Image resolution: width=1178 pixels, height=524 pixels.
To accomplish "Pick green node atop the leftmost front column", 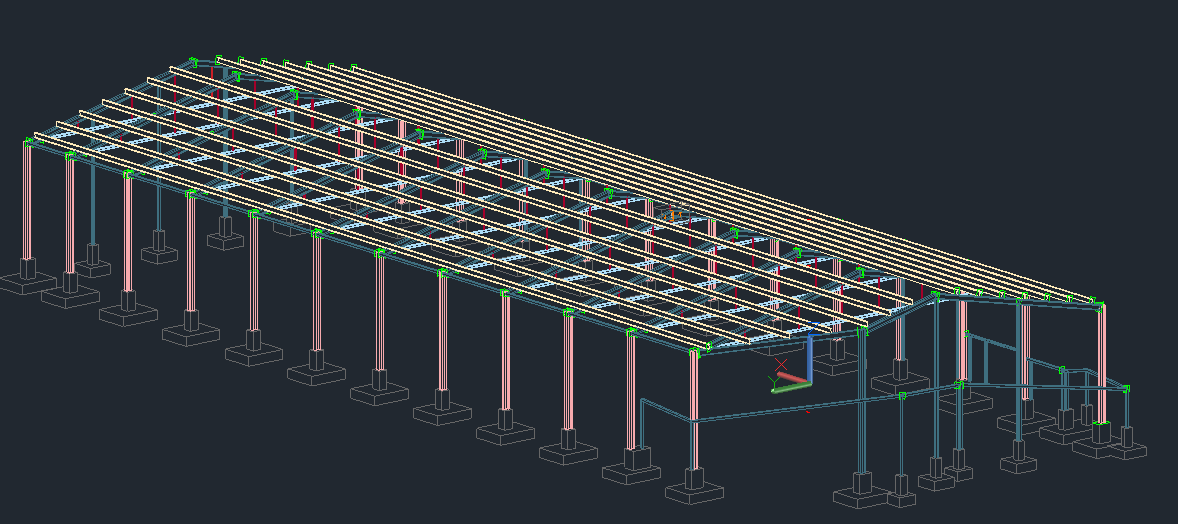I will (29, 142).
